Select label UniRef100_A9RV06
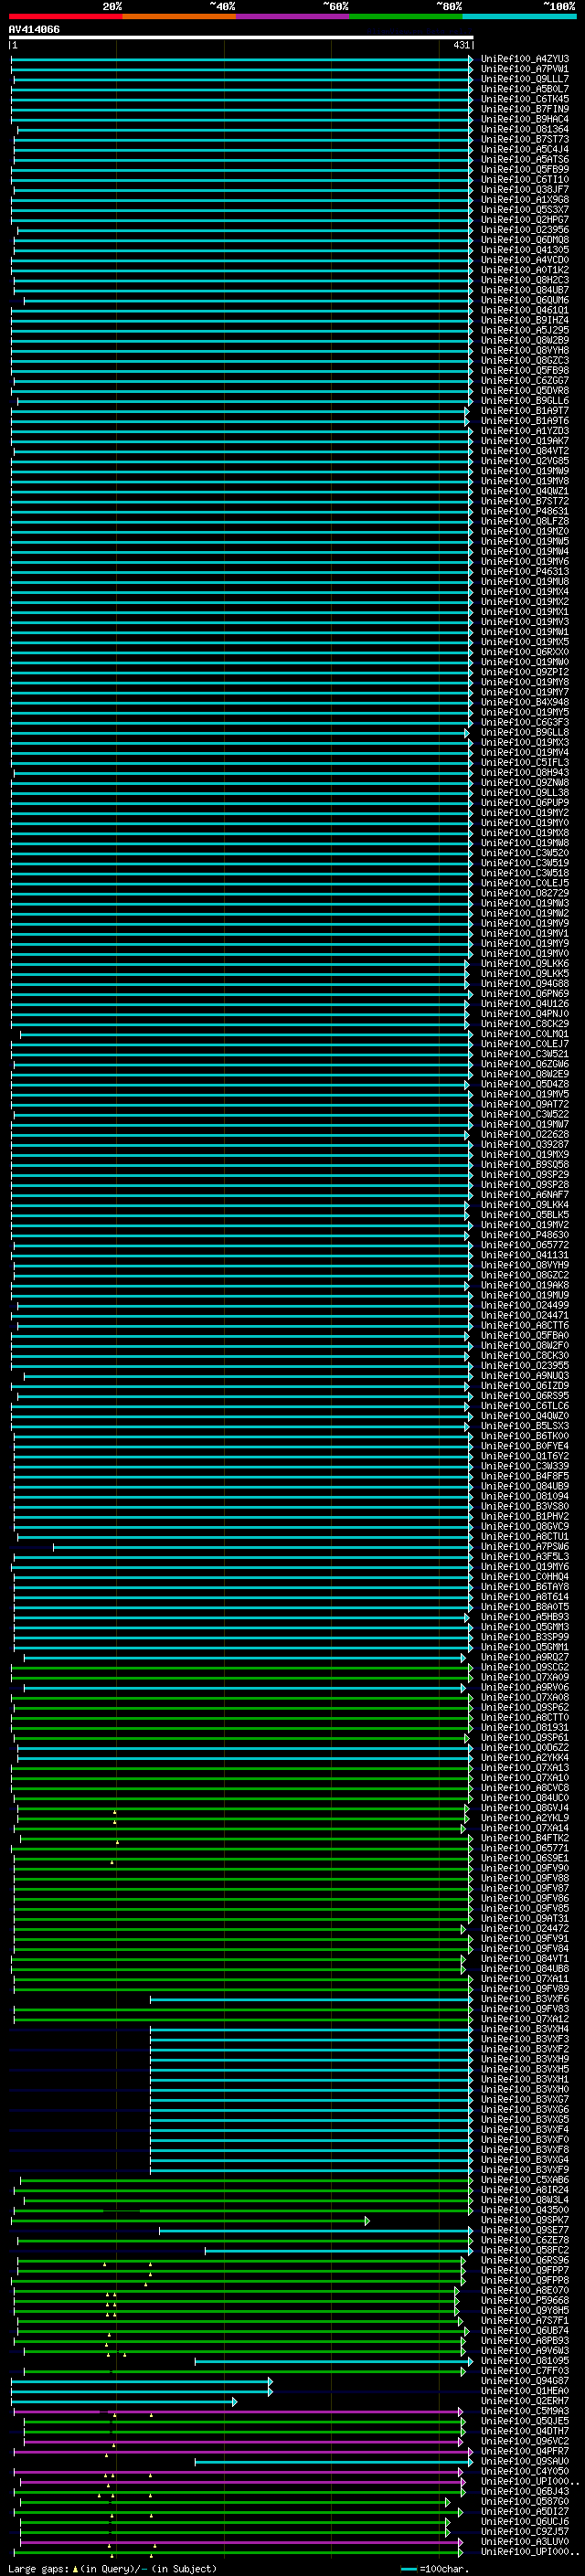This screenshot has width=585, height=2576. (x=525, y=1687)
